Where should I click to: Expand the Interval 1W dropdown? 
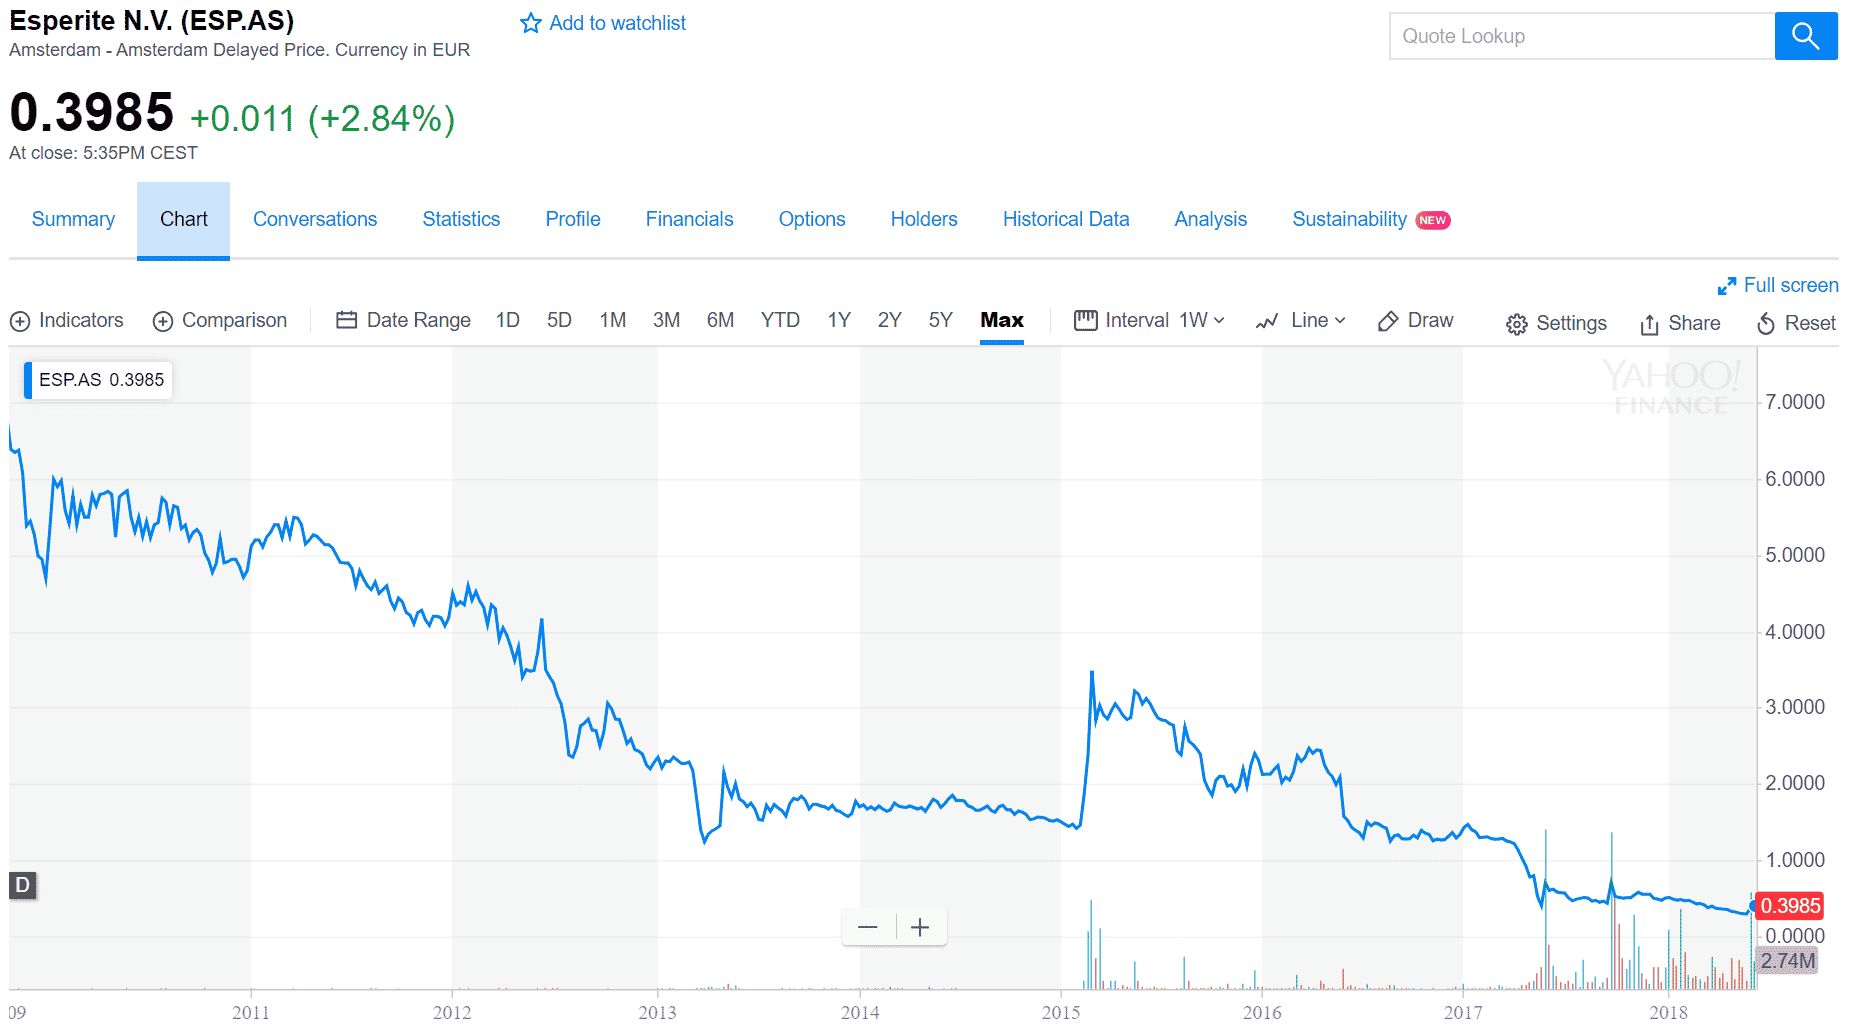(1150, 320)
